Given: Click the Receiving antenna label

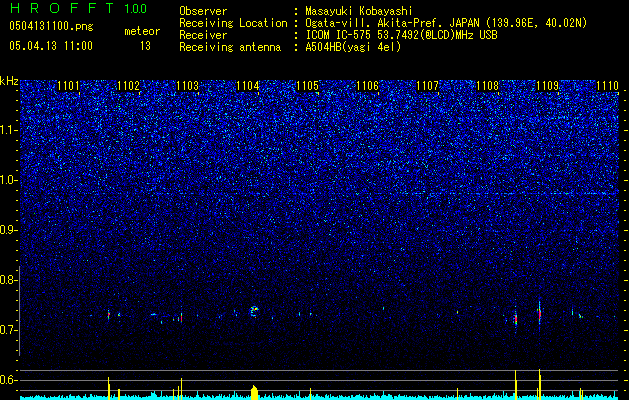Looking at the screenshot, I should click(230, 47).
